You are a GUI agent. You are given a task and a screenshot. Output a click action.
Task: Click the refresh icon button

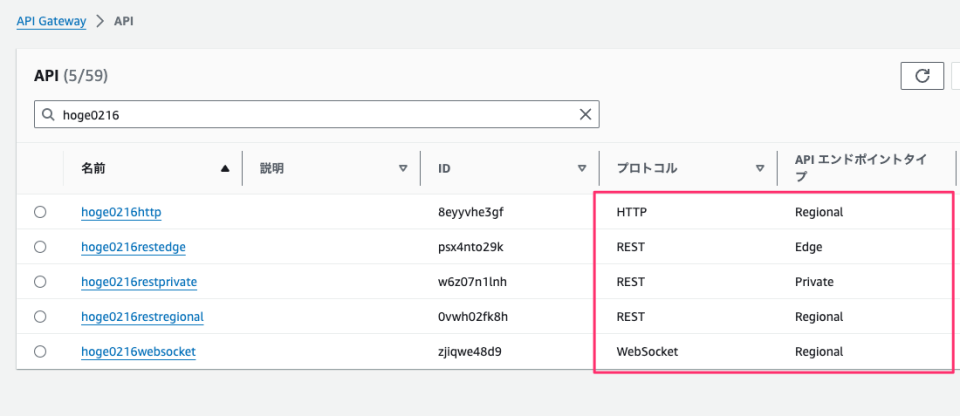(921, 76)
